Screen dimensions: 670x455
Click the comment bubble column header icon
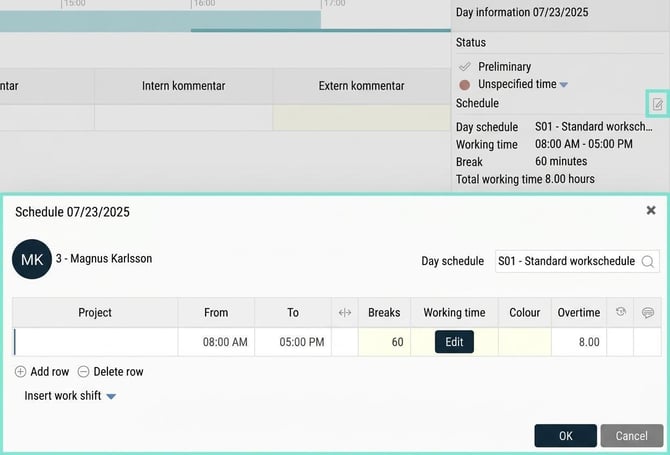tap(648, 312)
